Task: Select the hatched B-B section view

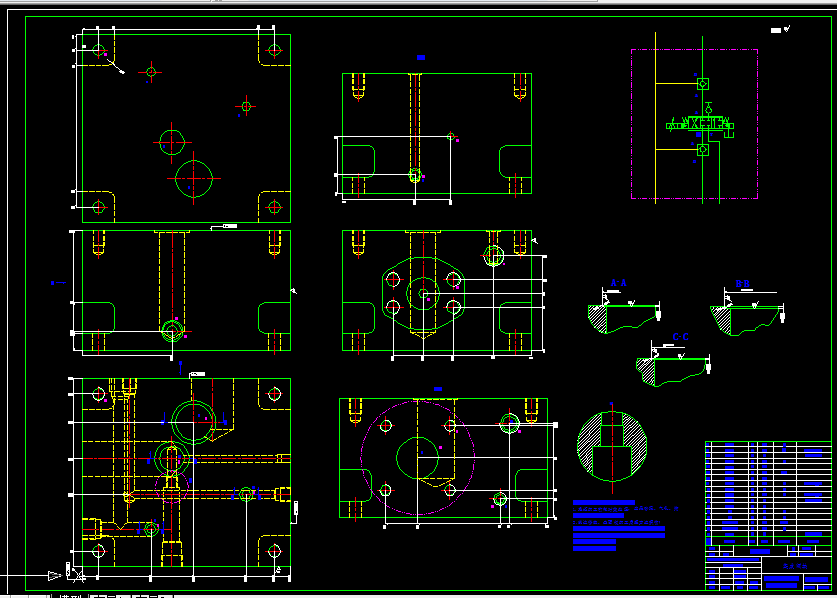Action: pos(747,320)
